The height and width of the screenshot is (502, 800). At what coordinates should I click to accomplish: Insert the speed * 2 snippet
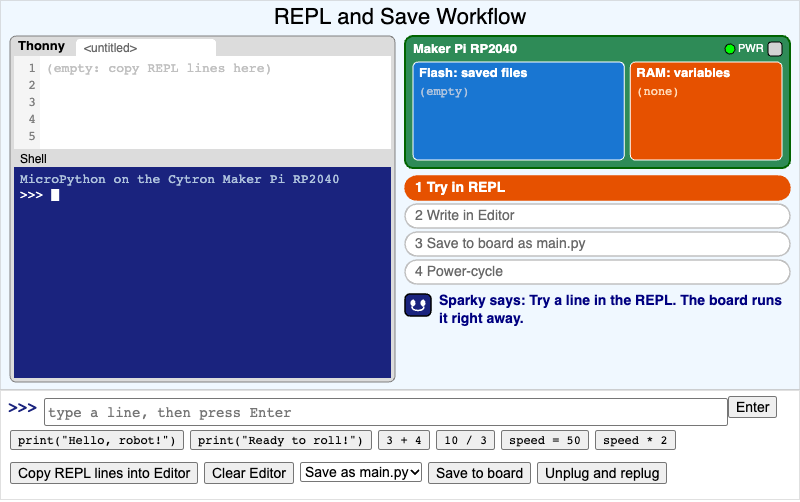point(635,440)
